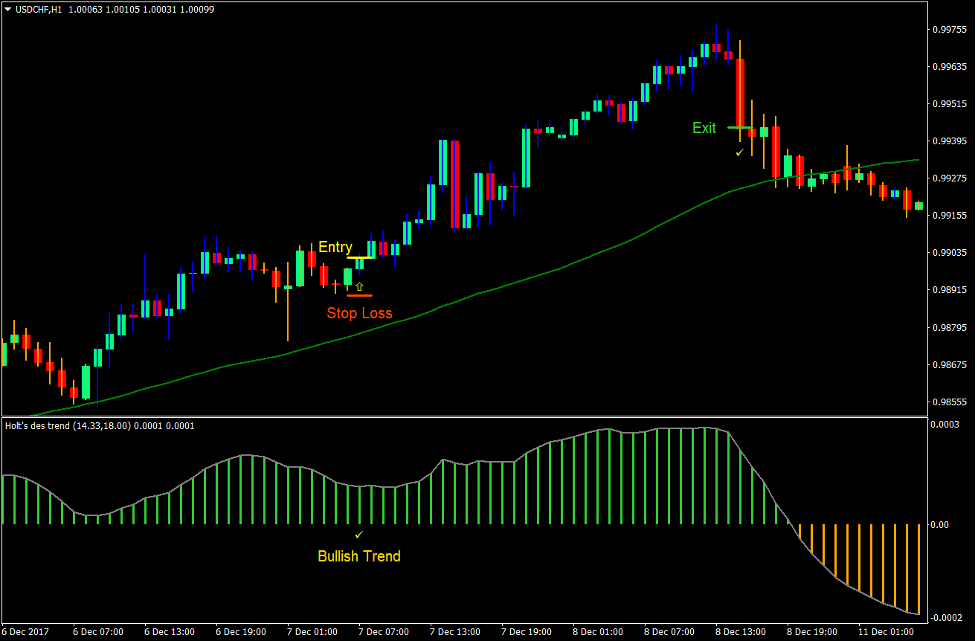Select the Stop Loss text annotation
This screenshot has height=641, width=977.
pyautogui.click(x=359, y=313)
